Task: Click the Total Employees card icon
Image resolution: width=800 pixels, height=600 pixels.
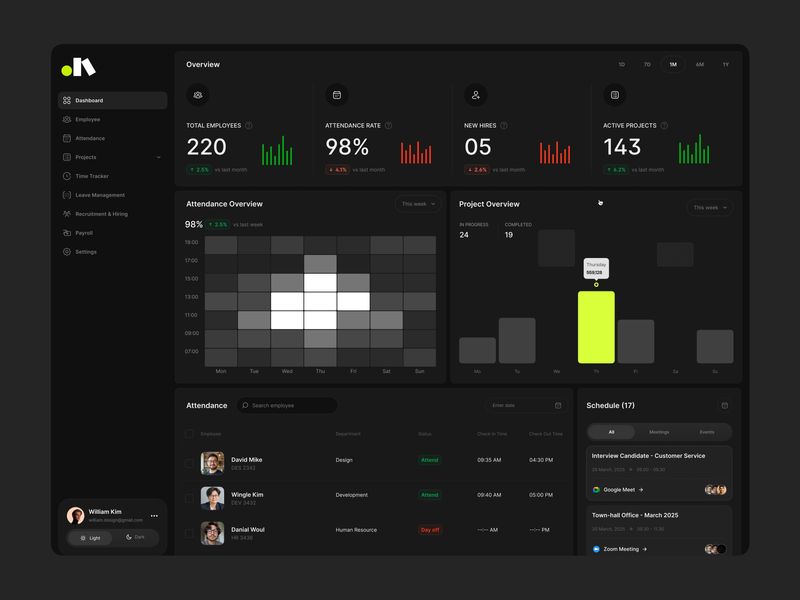Action: pyautogui.click(x=196, y=96)
